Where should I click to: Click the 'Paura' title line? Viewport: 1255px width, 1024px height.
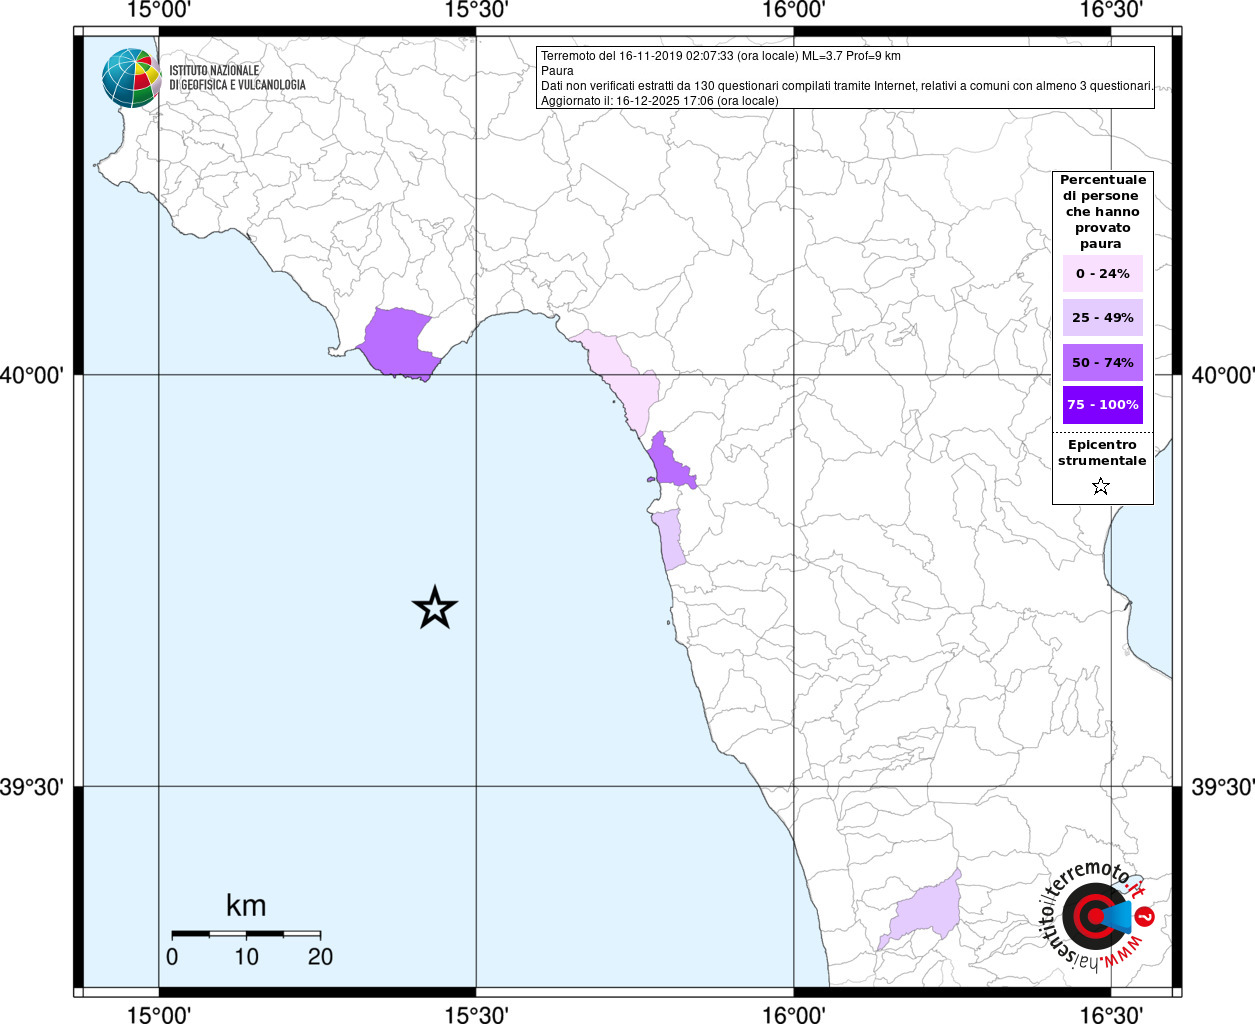pos(557,71)
